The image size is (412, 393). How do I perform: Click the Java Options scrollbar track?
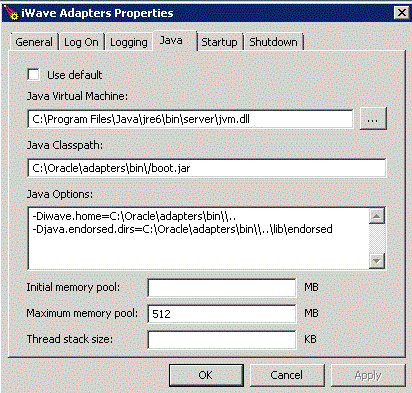[377, 239]
